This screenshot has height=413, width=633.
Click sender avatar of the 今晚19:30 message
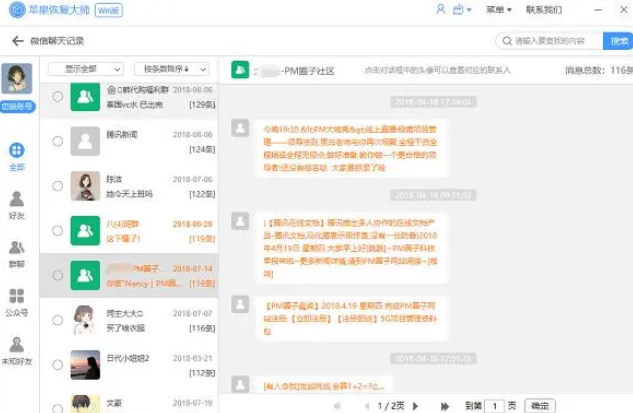coord(240,128)
